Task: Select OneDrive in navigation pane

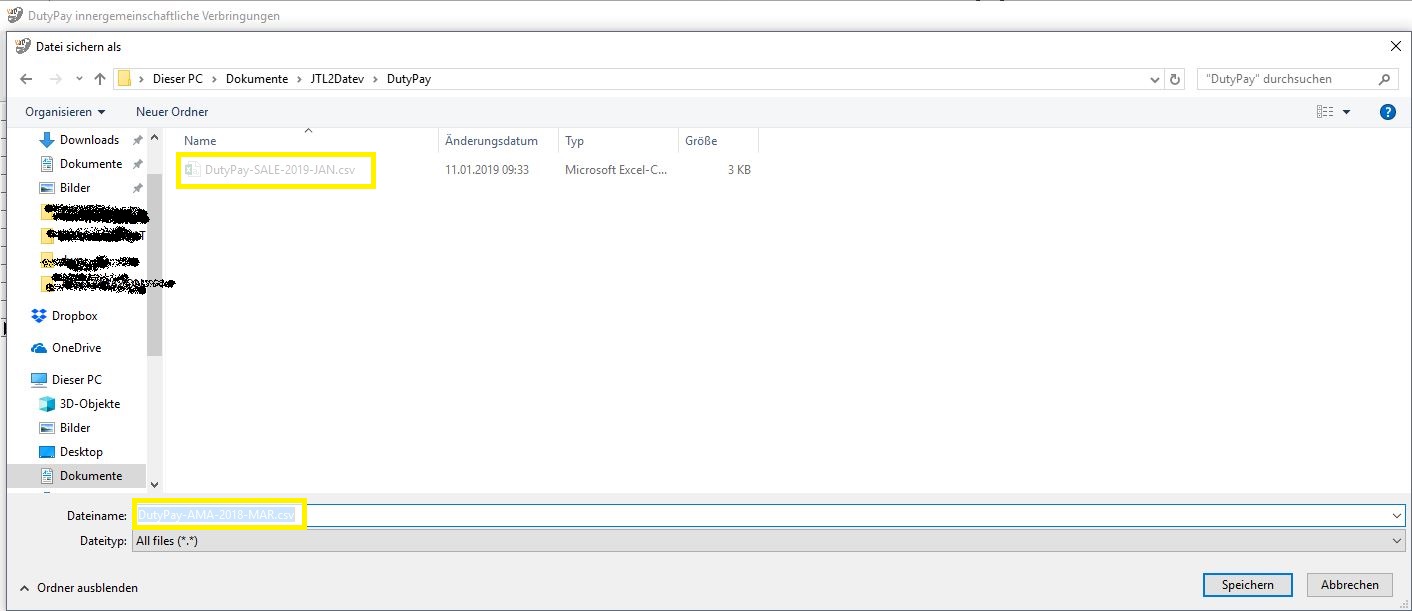Action: pos(75,348)
